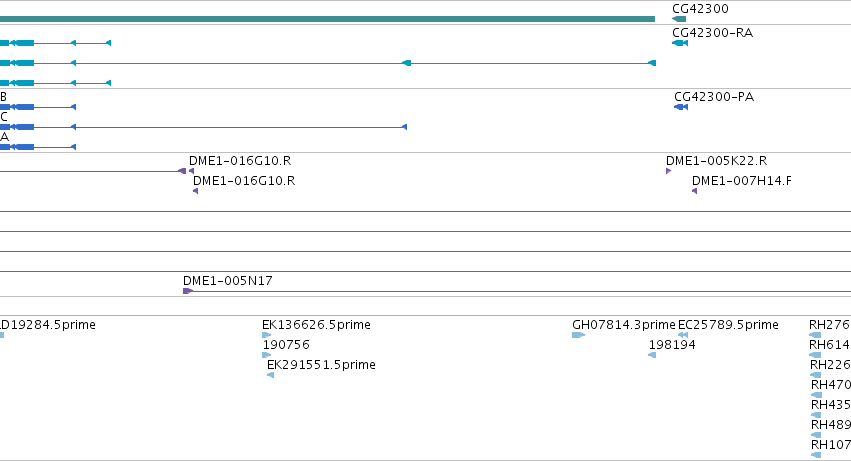Click the C transcript's end arrow
The height and width of the screenshot is (461, 851).
point(404,127)
